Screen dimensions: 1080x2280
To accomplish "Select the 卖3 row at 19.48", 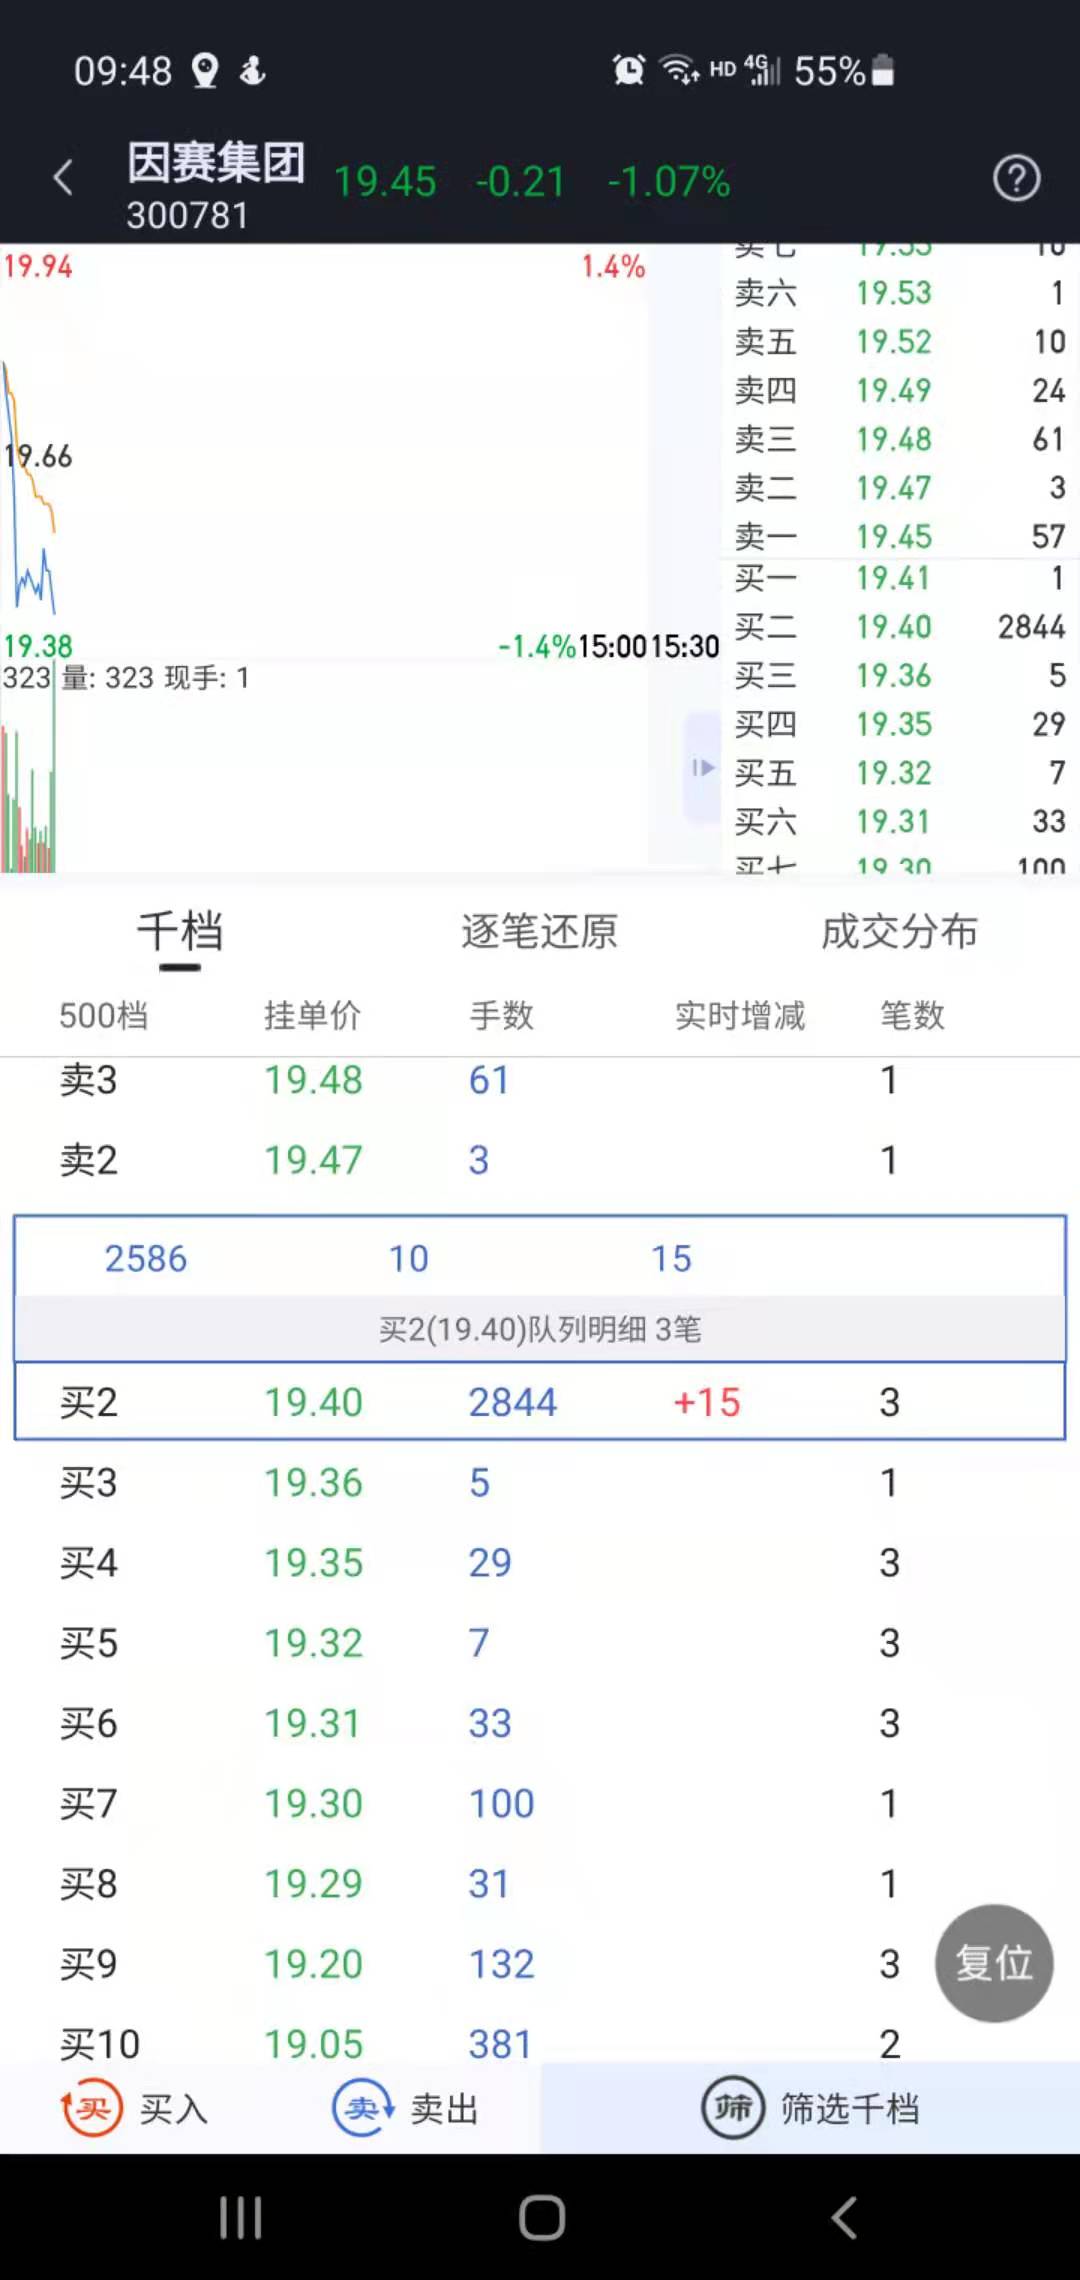I will click(x=540, y=1080).
